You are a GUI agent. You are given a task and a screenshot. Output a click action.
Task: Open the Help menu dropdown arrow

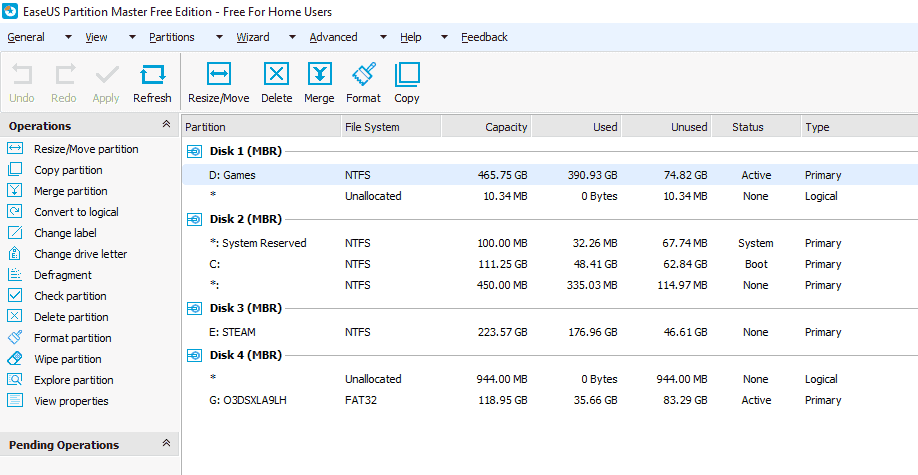(x=444, y=37)
